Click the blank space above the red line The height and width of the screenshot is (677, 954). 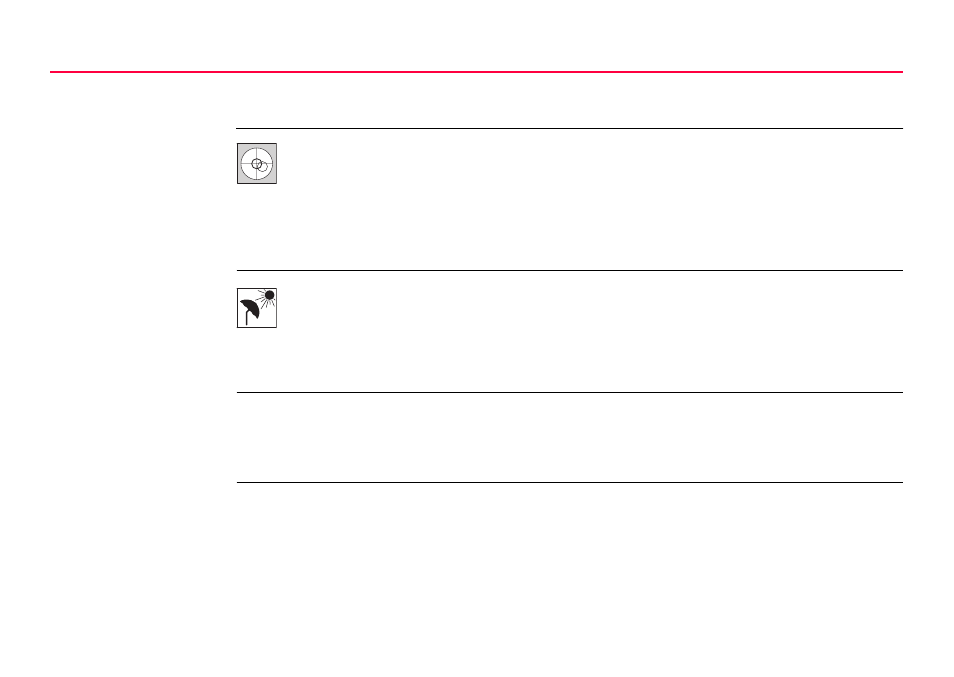[x=476, y=35]
